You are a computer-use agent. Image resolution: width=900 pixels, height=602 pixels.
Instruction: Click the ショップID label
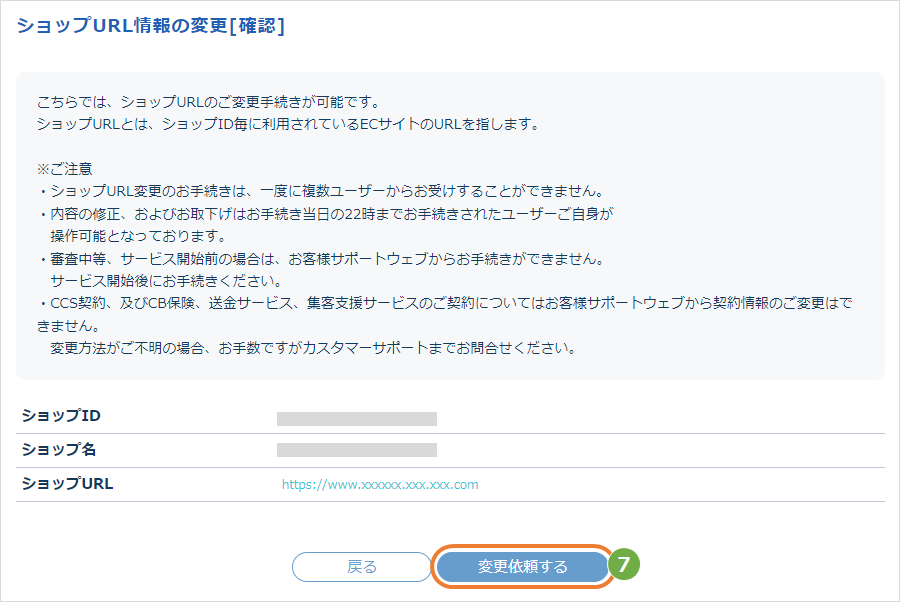coord(61,415)
